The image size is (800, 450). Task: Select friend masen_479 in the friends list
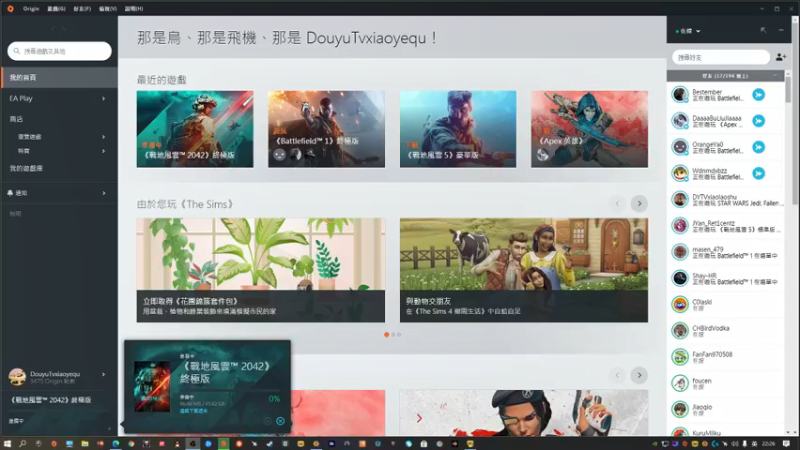click(725, 252)
